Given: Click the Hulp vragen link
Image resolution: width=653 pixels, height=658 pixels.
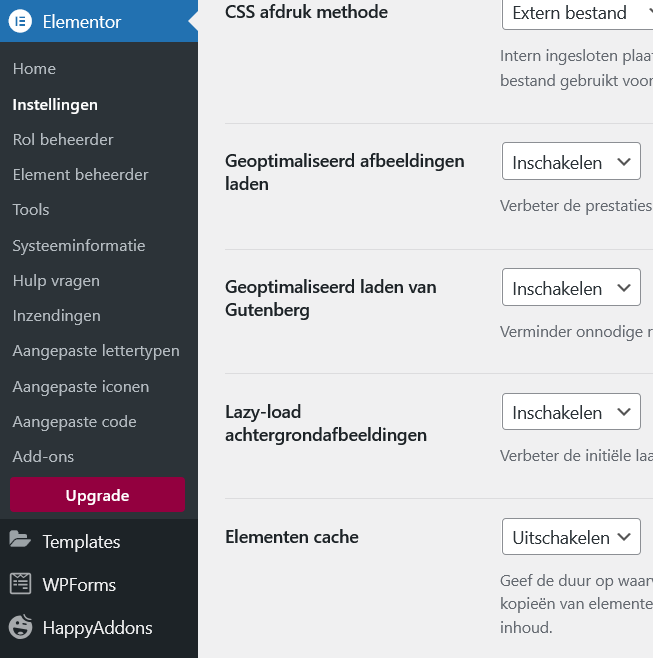Looking at the screenshot, I should click(x=56, y=281).
